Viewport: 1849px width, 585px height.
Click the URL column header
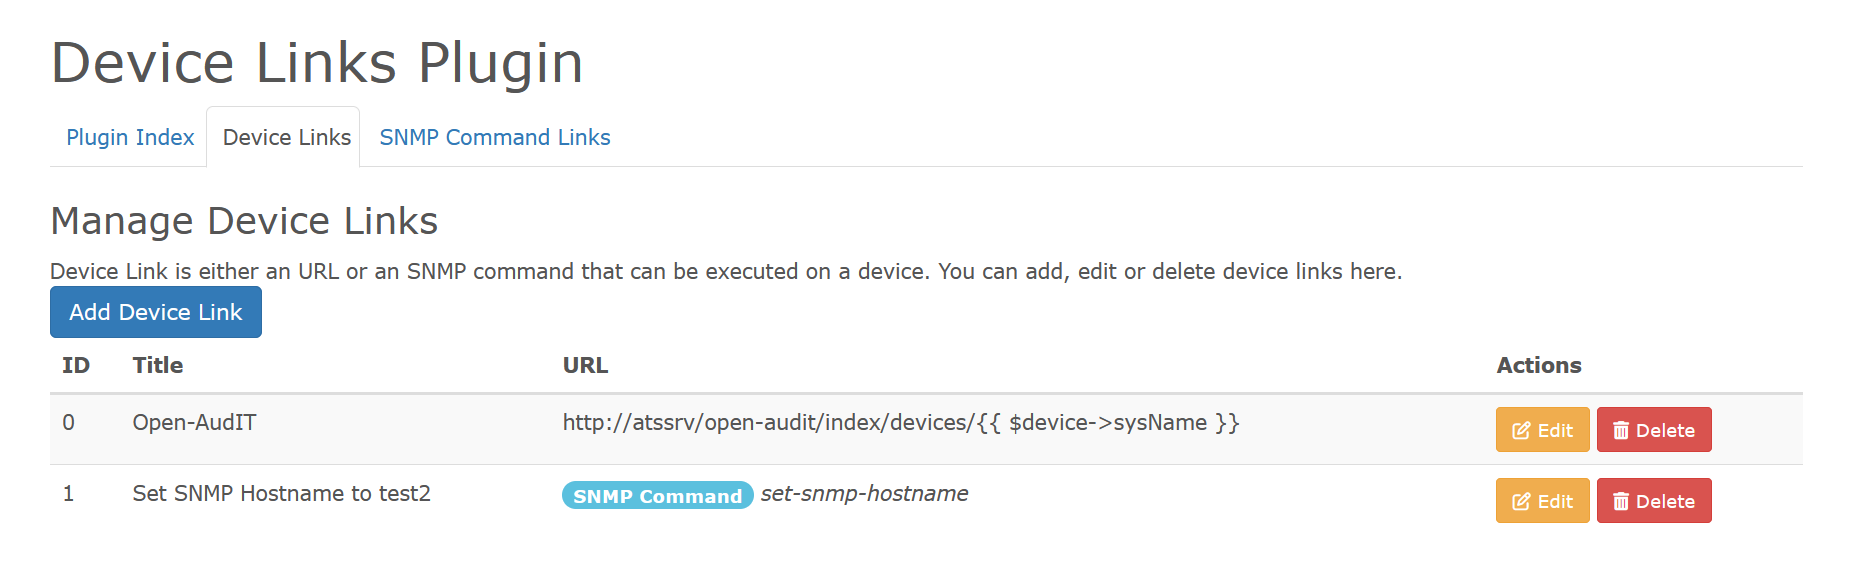click(x=585, y=366)
